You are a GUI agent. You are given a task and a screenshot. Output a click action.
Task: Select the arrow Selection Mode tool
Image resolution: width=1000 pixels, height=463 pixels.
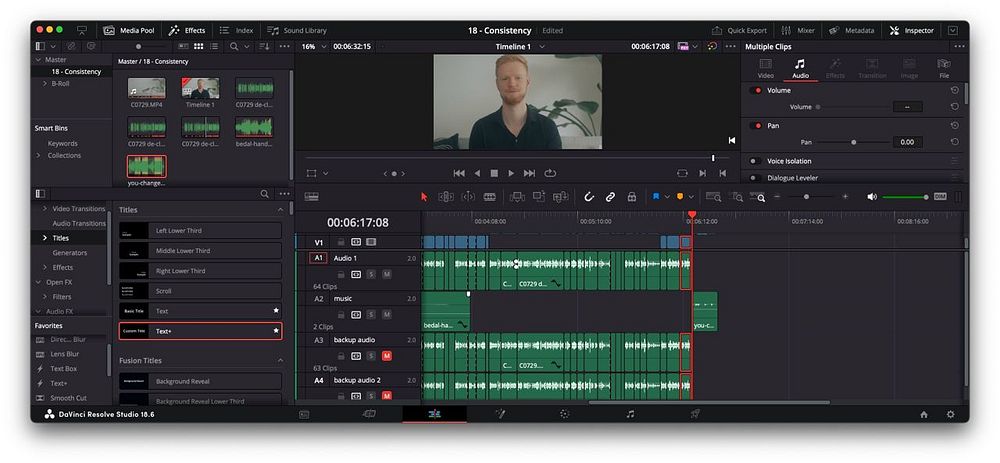click(x=423, y=197)
